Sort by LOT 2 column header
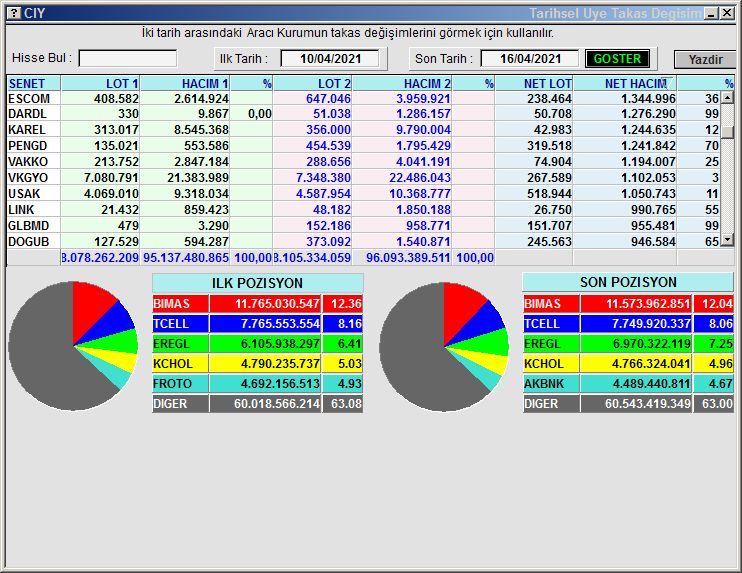 click(312, 83)
